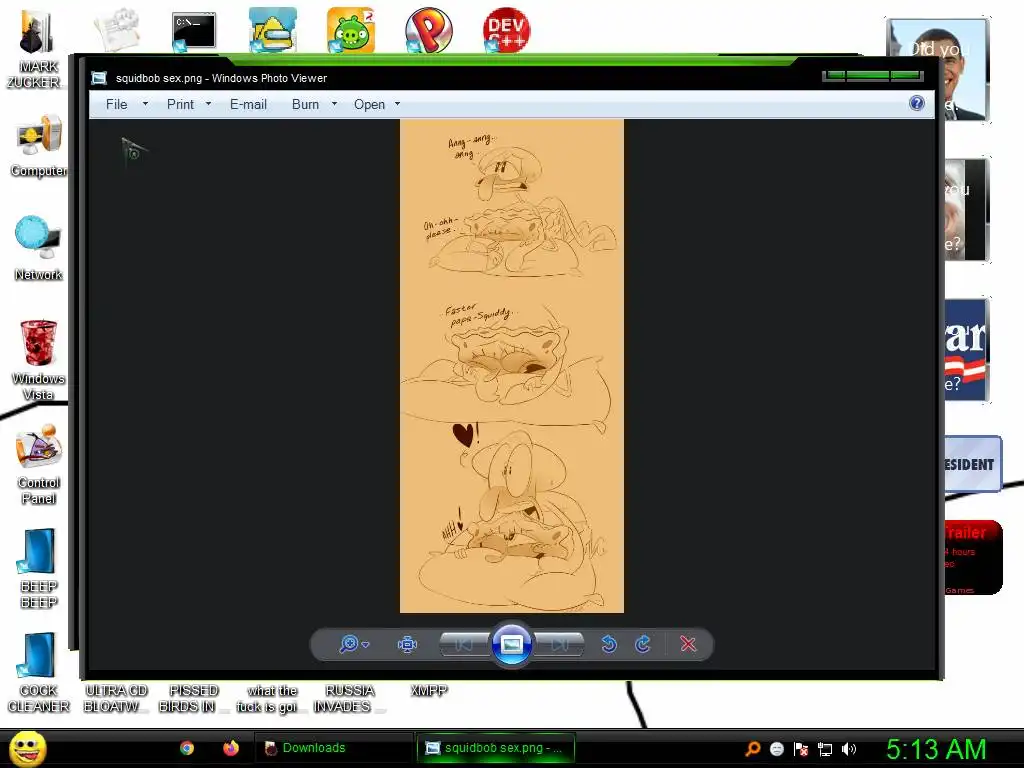The image size is (1024, 768).
Task: Select the Windows Vista recycle bin icon
Action: coord(39,360)
